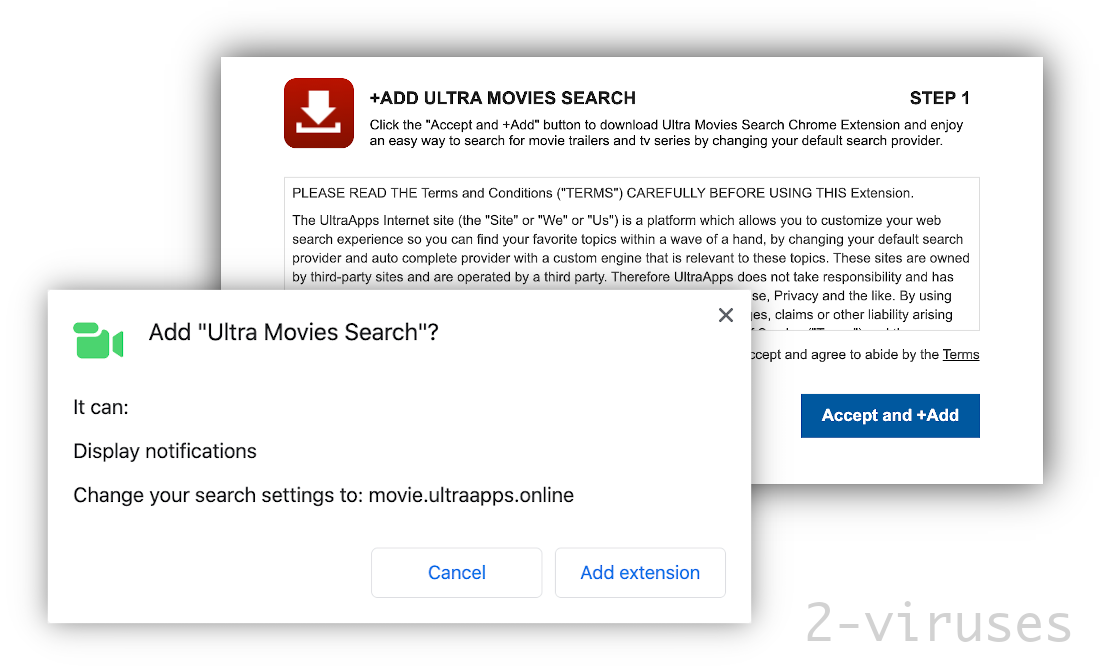Click the Accept and +Add instruction paragraph
This screenshot has width=1100, height=671.
coord(666,132)
